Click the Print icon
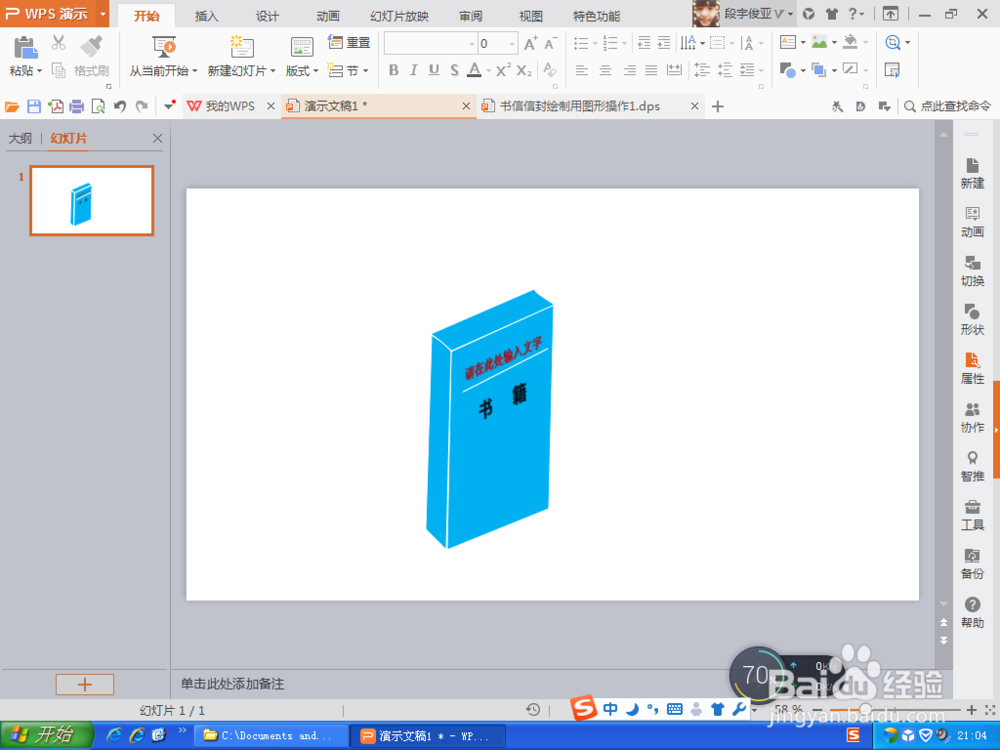Viewport: 1000px width, 750px height. [77, 107]
